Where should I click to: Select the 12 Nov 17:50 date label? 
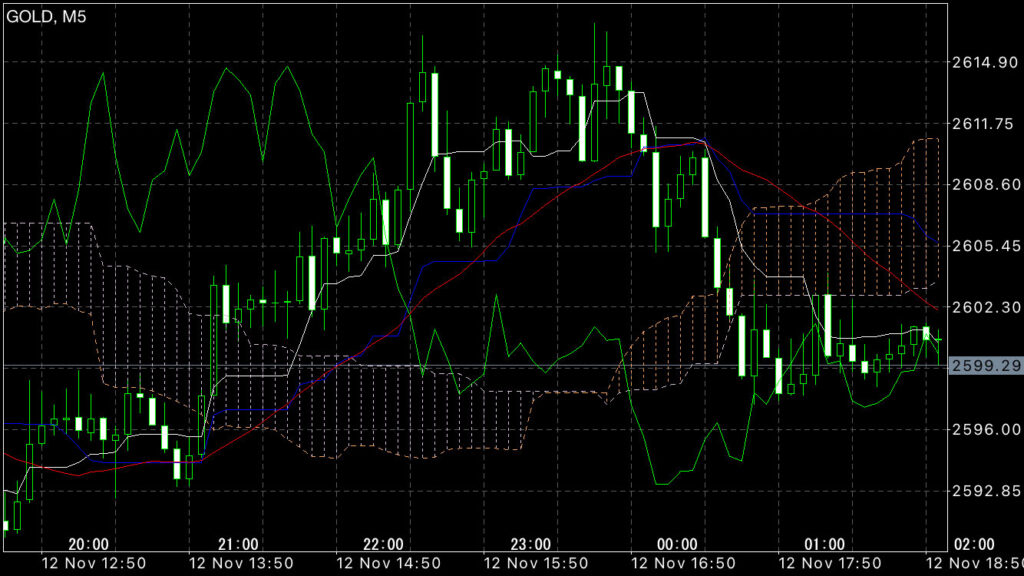(825, 564)
